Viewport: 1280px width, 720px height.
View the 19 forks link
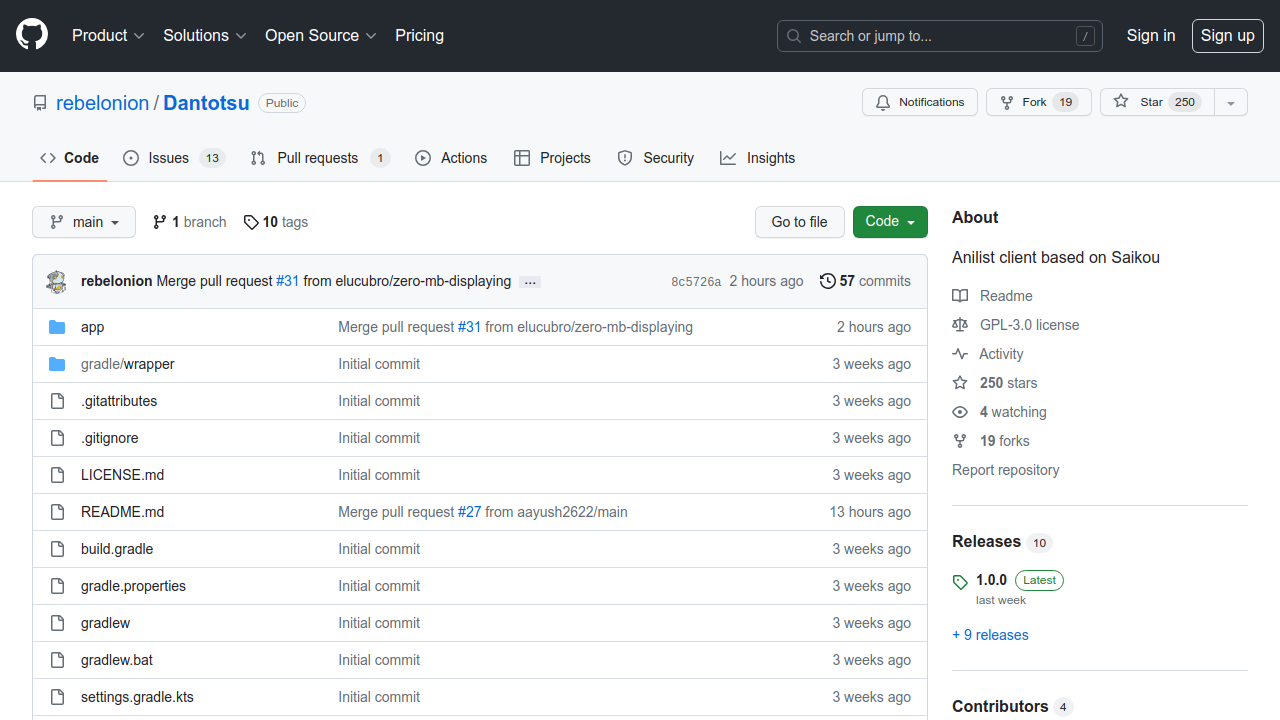pos(990,441)
